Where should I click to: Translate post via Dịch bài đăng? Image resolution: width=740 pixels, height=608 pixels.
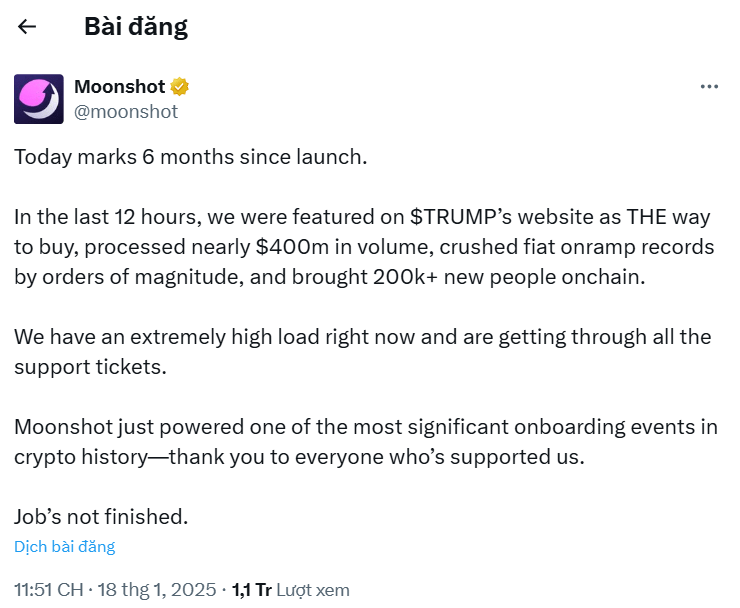(65, 547)
